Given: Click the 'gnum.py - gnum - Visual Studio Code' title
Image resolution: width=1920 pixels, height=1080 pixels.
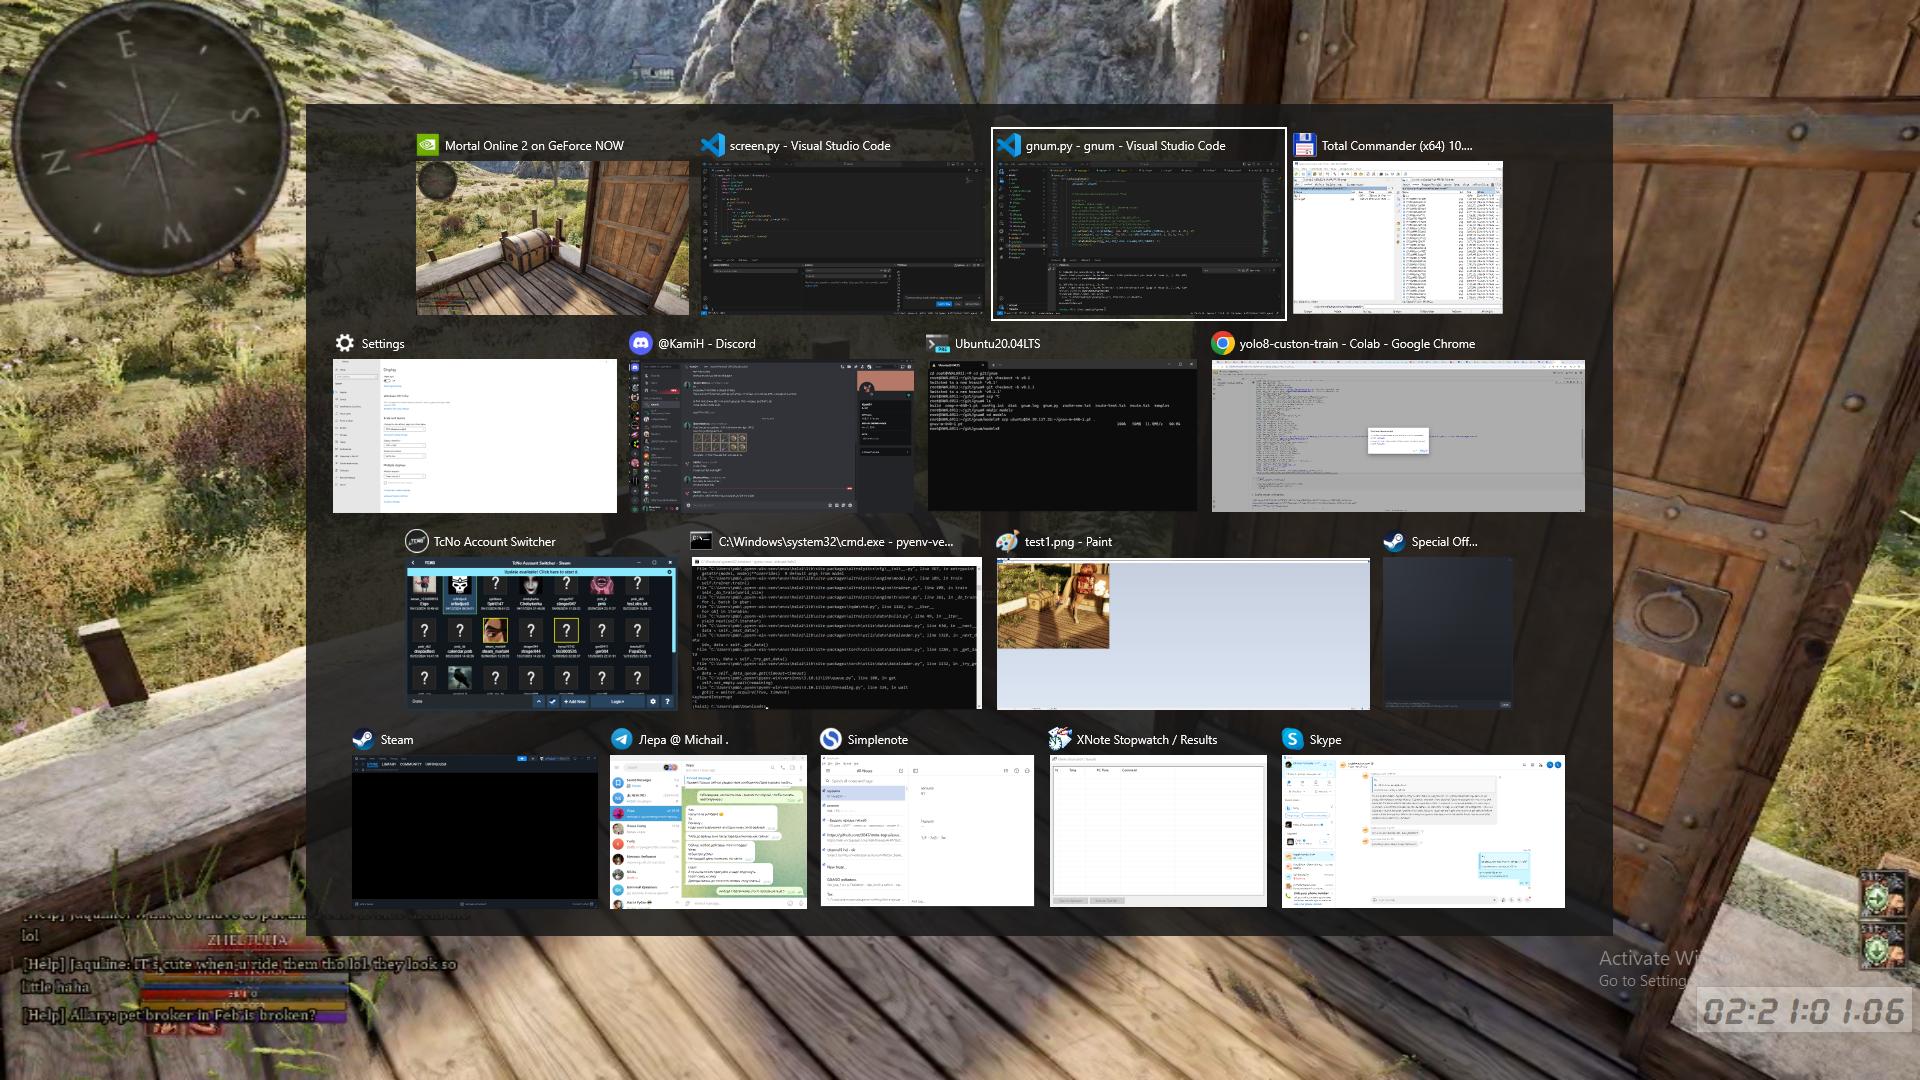Looking at the screenshot, I should point(1125,146).
